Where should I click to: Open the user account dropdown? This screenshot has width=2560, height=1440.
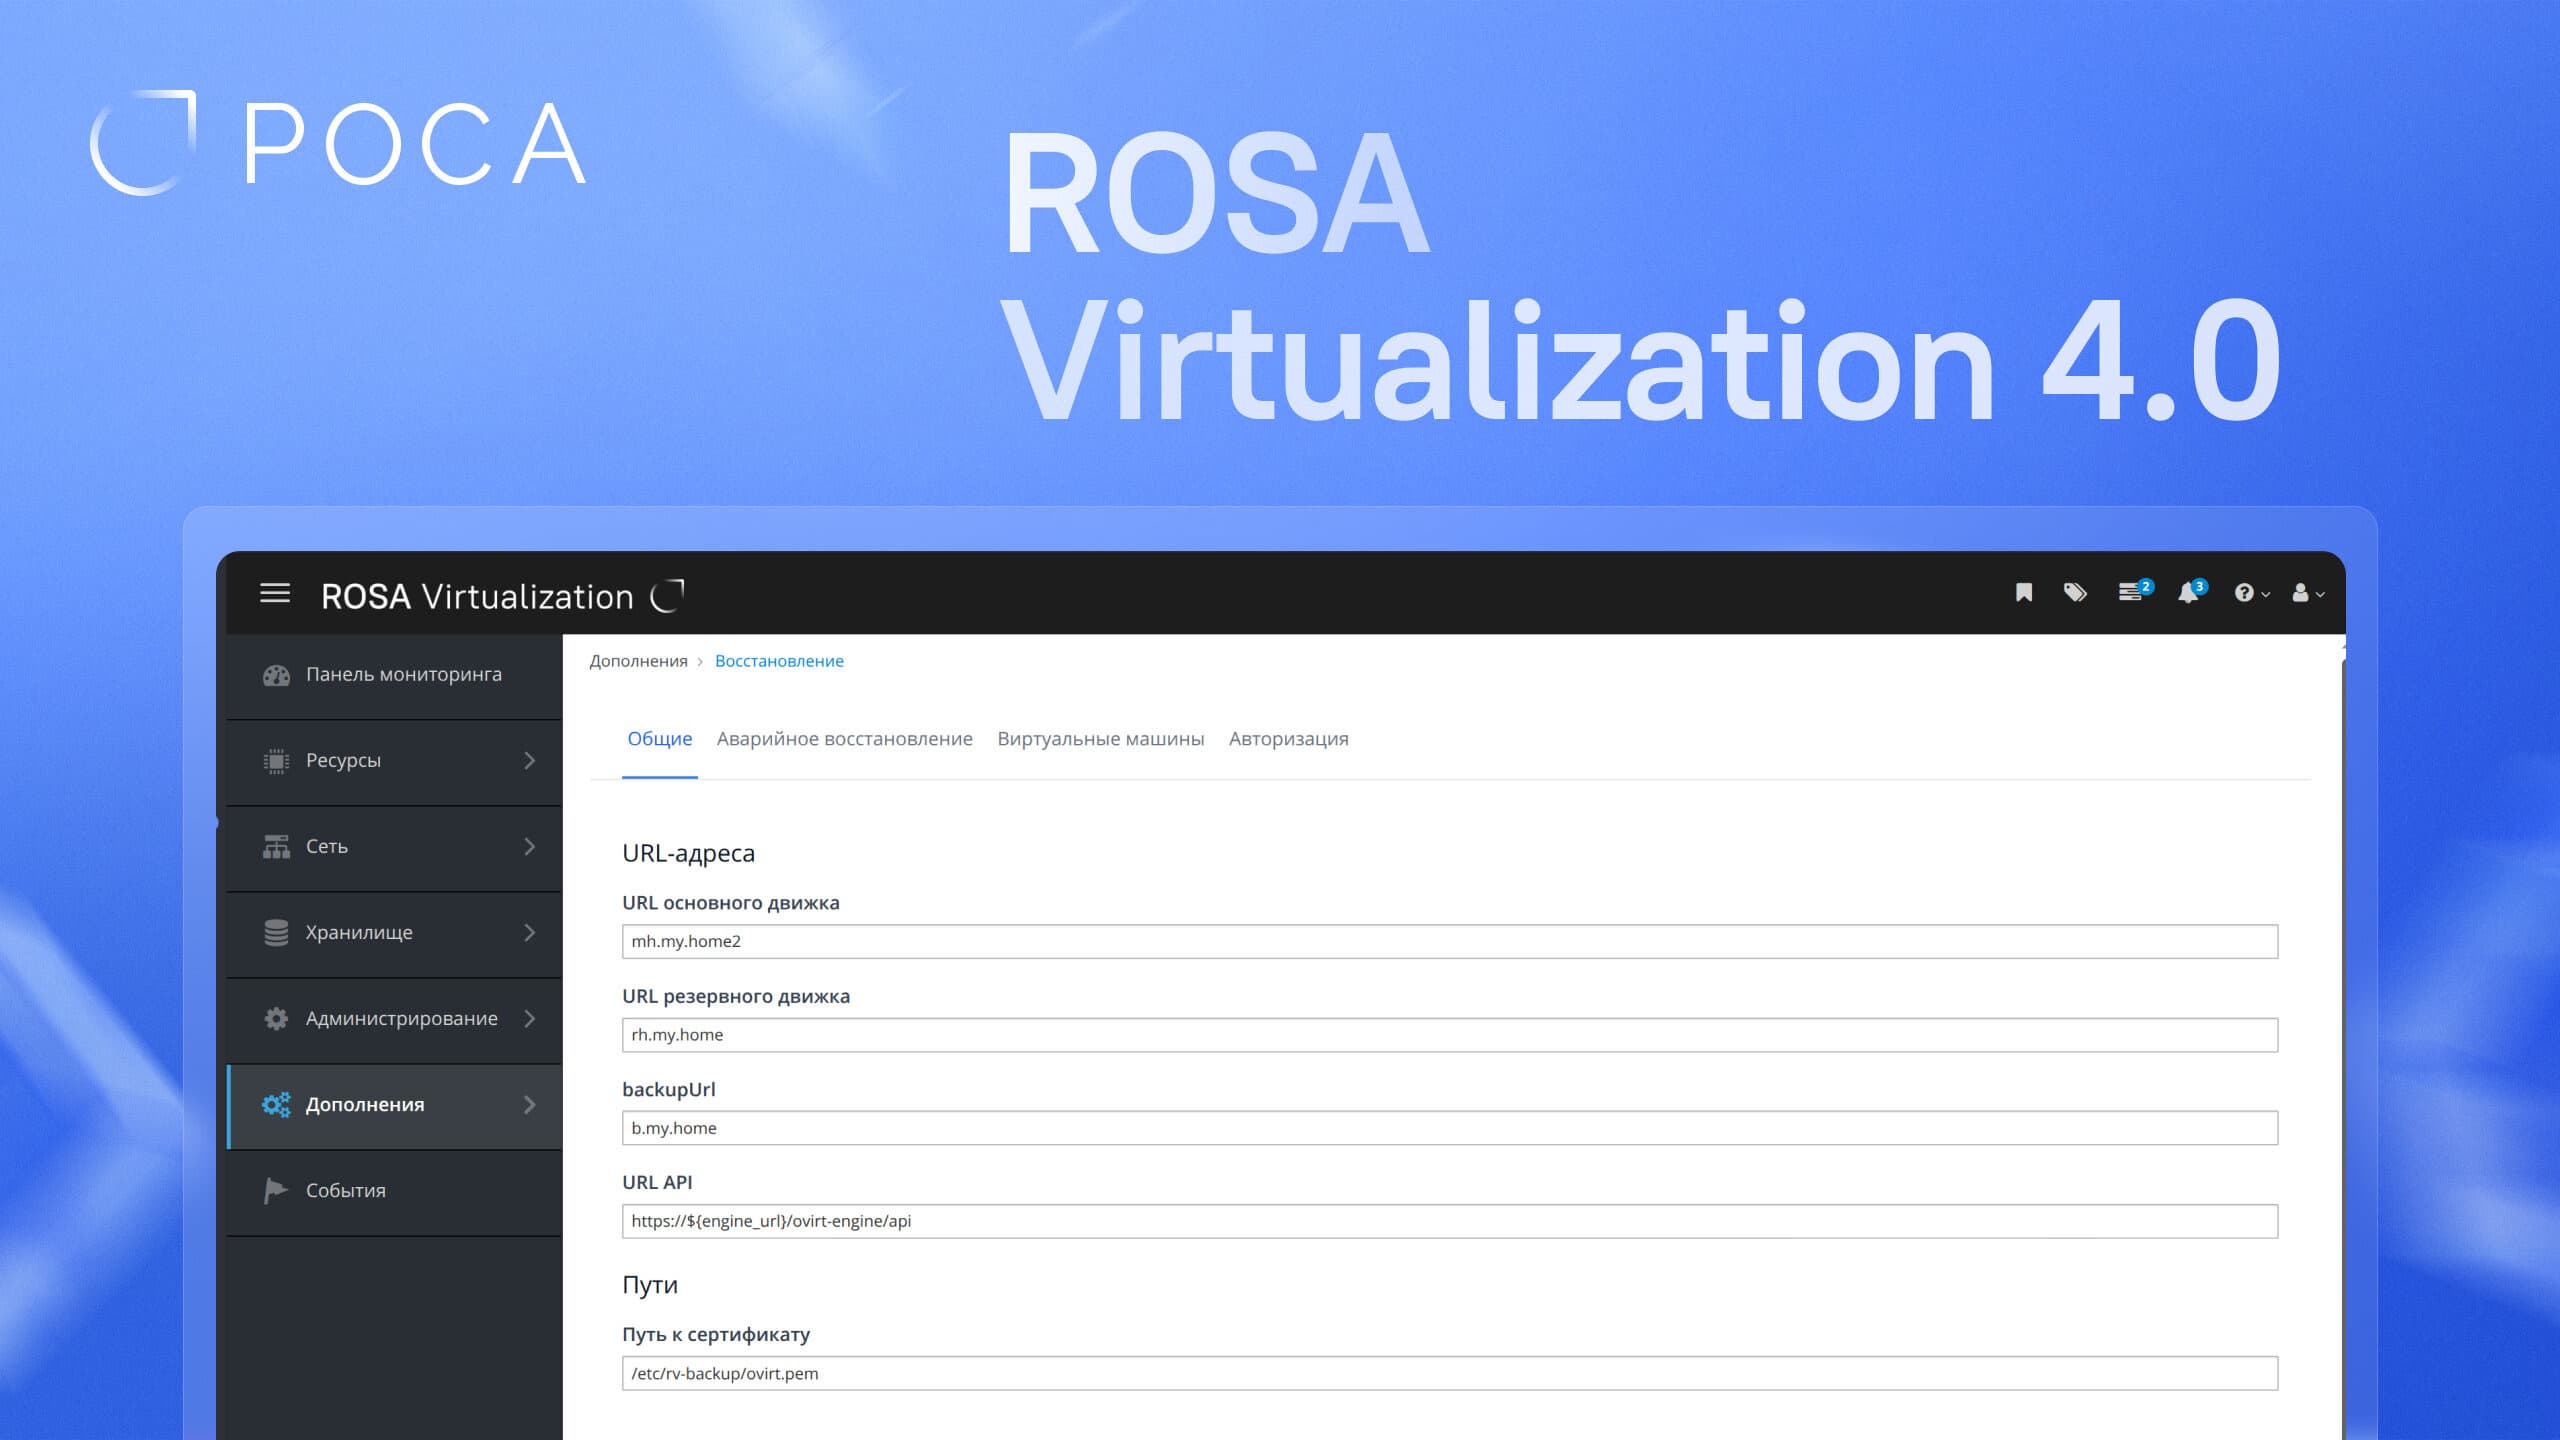(2307, 593)
